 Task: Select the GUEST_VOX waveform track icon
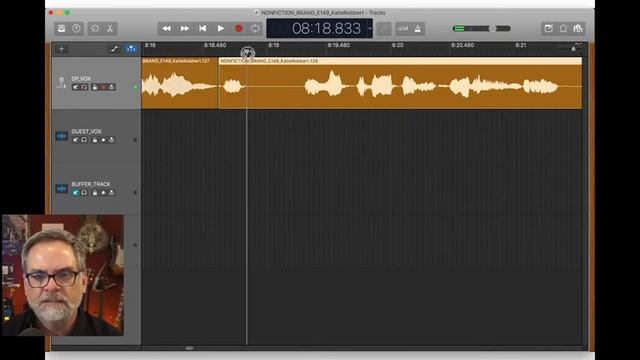62,136
